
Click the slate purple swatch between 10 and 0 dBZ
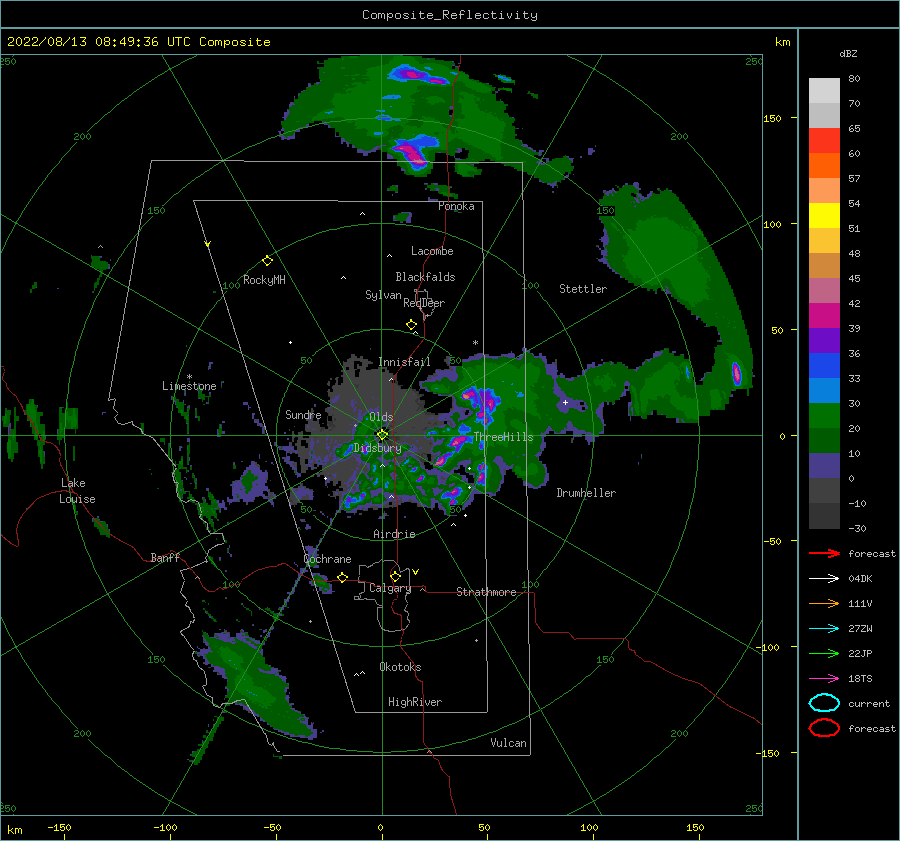(x=824, y=466)
